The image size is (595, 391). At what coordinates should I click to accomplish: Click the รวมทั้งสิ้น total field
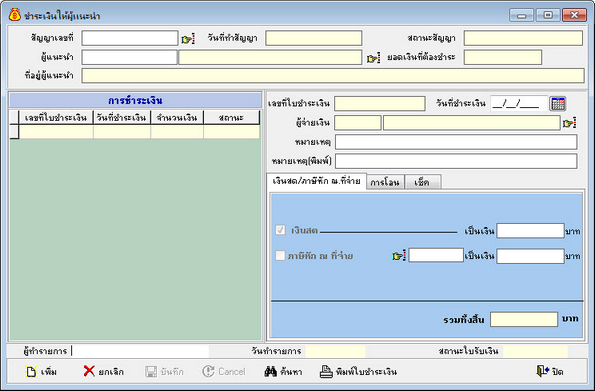pos(524,320)
